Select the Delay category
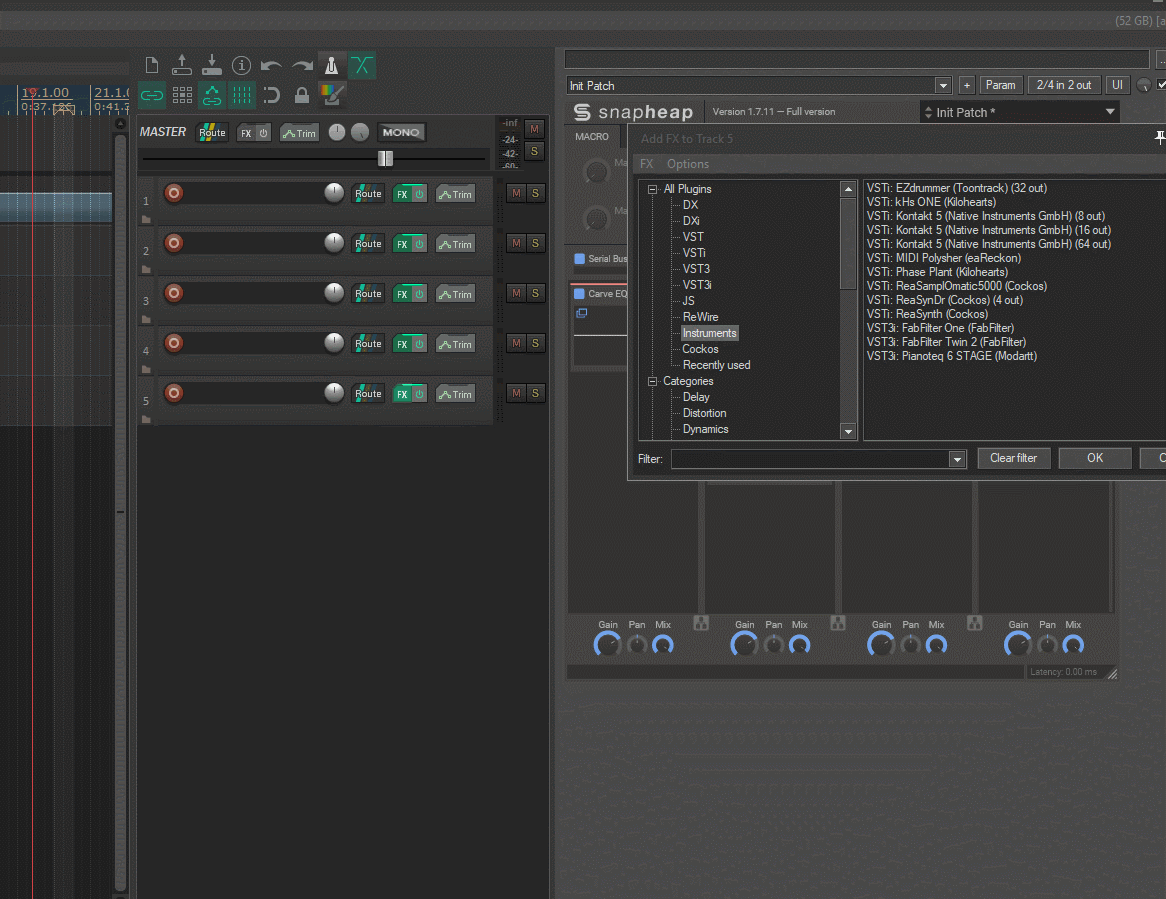This screenshot has height=899, width=1166. 696,397
